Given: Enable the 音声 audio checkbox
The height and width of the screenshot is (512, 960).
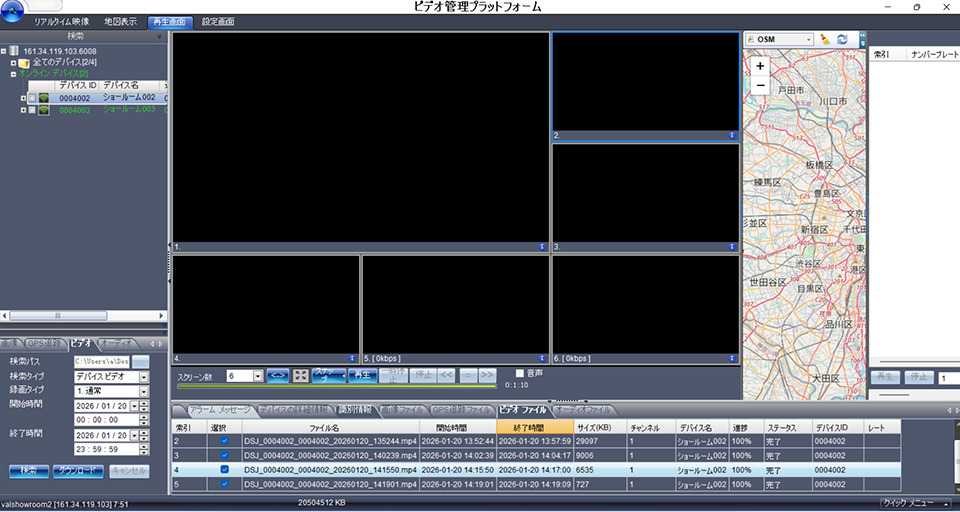Looking at the screenshot, I should [519, 373].
